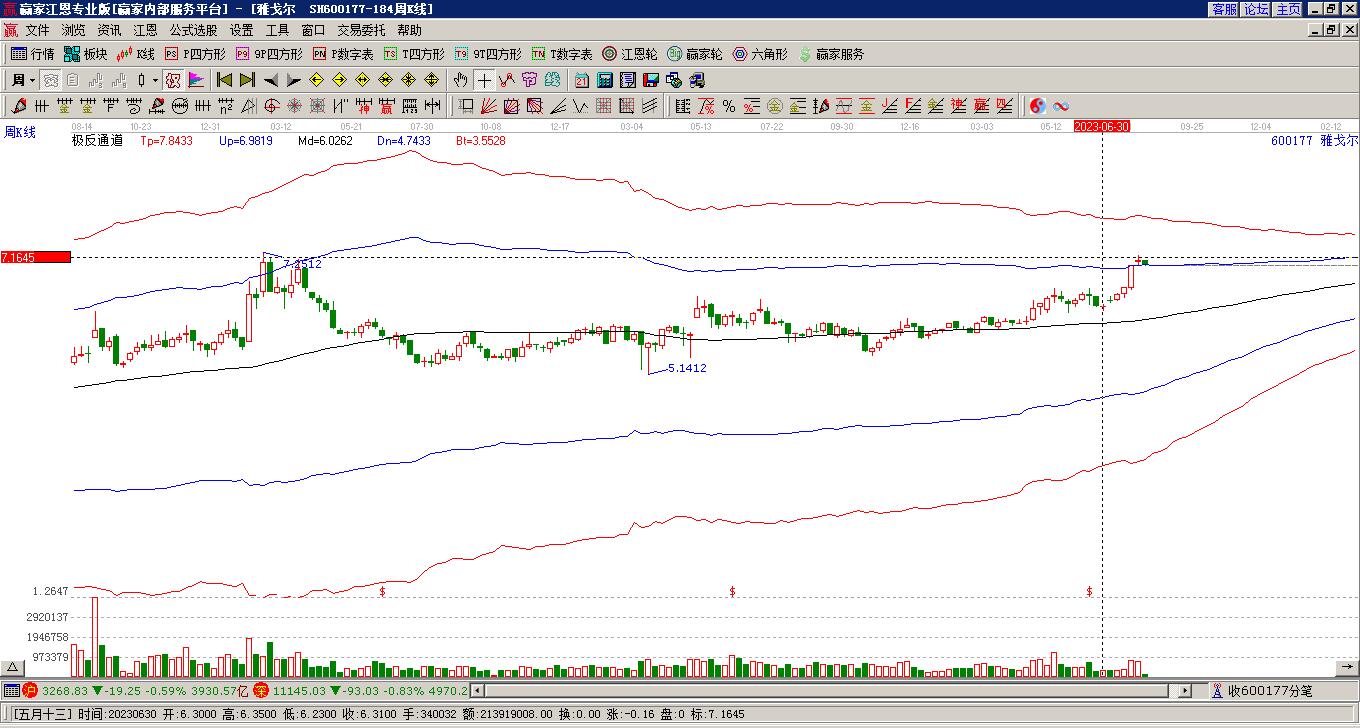Open the 设置 menu
1360x728 pixels.
tap(241, 30)
